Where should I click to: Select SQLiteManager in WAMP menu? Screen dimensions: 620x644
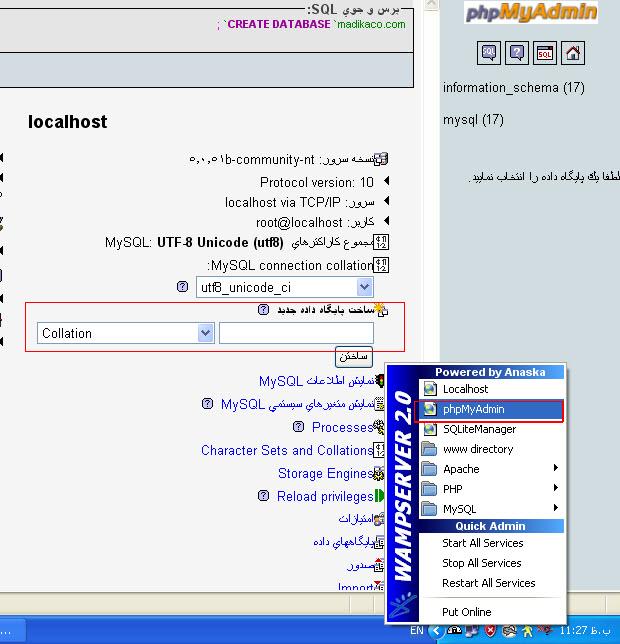tap(491, 429)
